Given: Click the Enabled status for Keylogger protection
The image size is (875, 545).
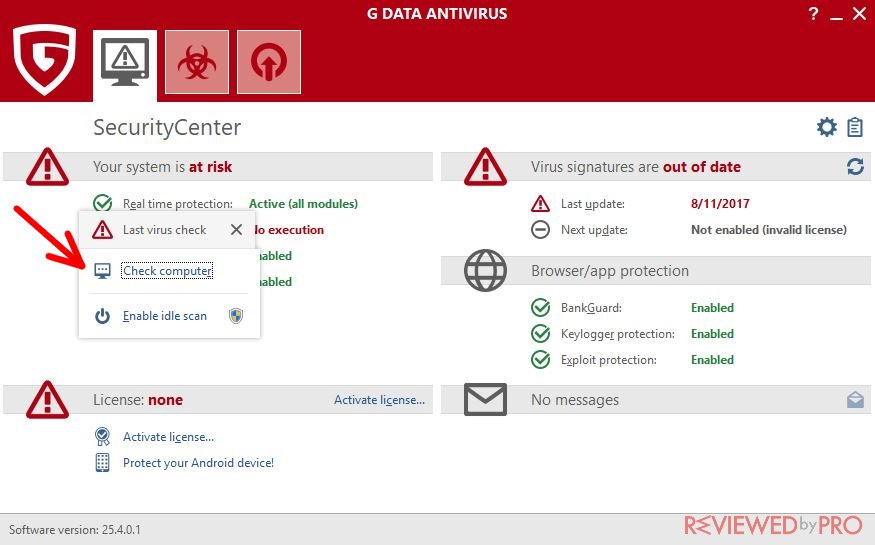Looking at the screenshot, I should click(712, 334).
